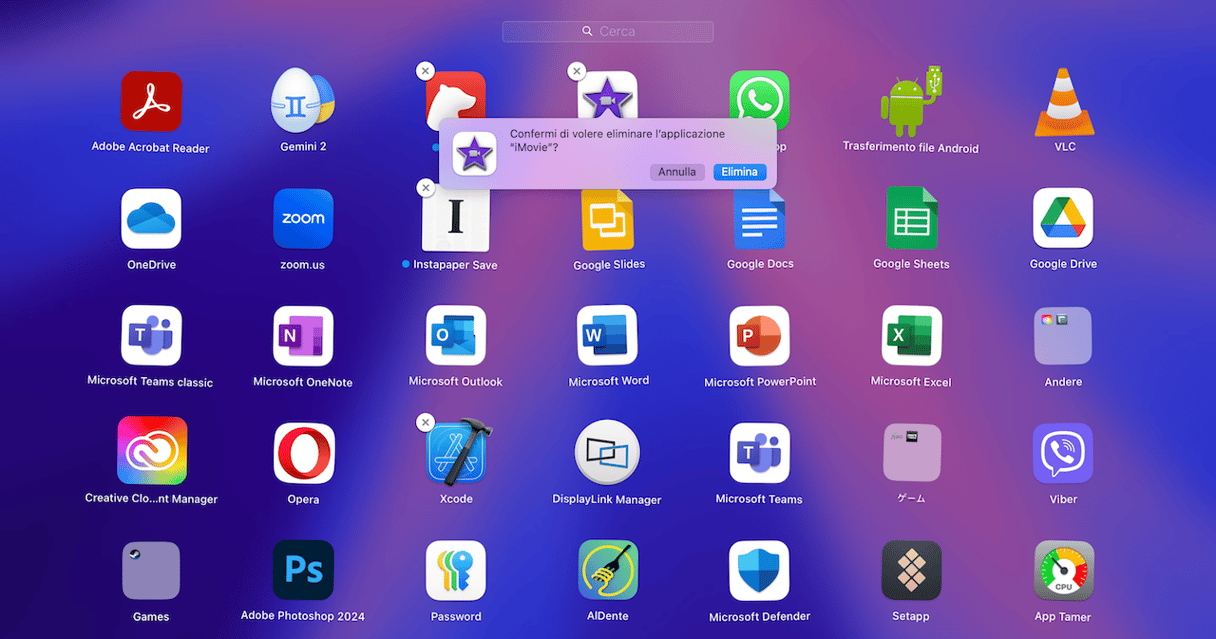Image resolution: width=1216 pixels, height=639 pixels.
Task: Open the Password app
Action: [456, 571]
